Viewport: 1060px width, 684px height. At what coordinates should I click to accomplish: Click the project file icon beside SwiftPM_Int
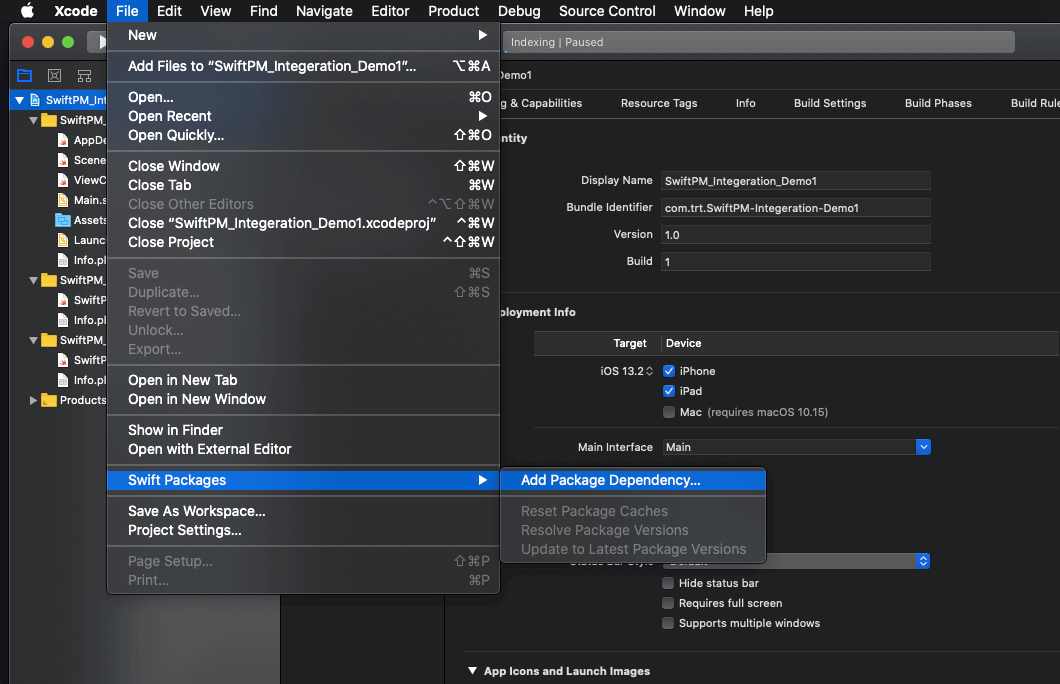click(35, 100)
